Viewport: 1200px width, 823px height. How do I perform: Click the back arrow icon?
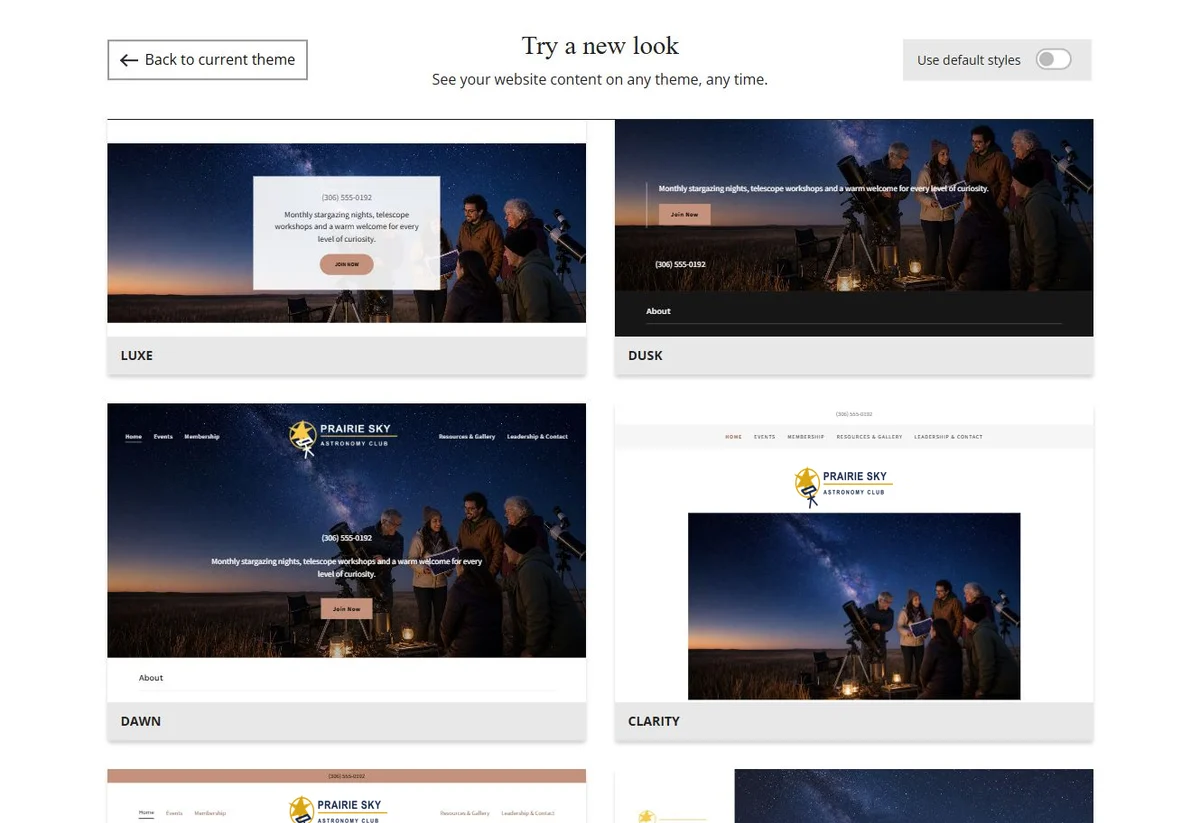[x=129, y=60]
